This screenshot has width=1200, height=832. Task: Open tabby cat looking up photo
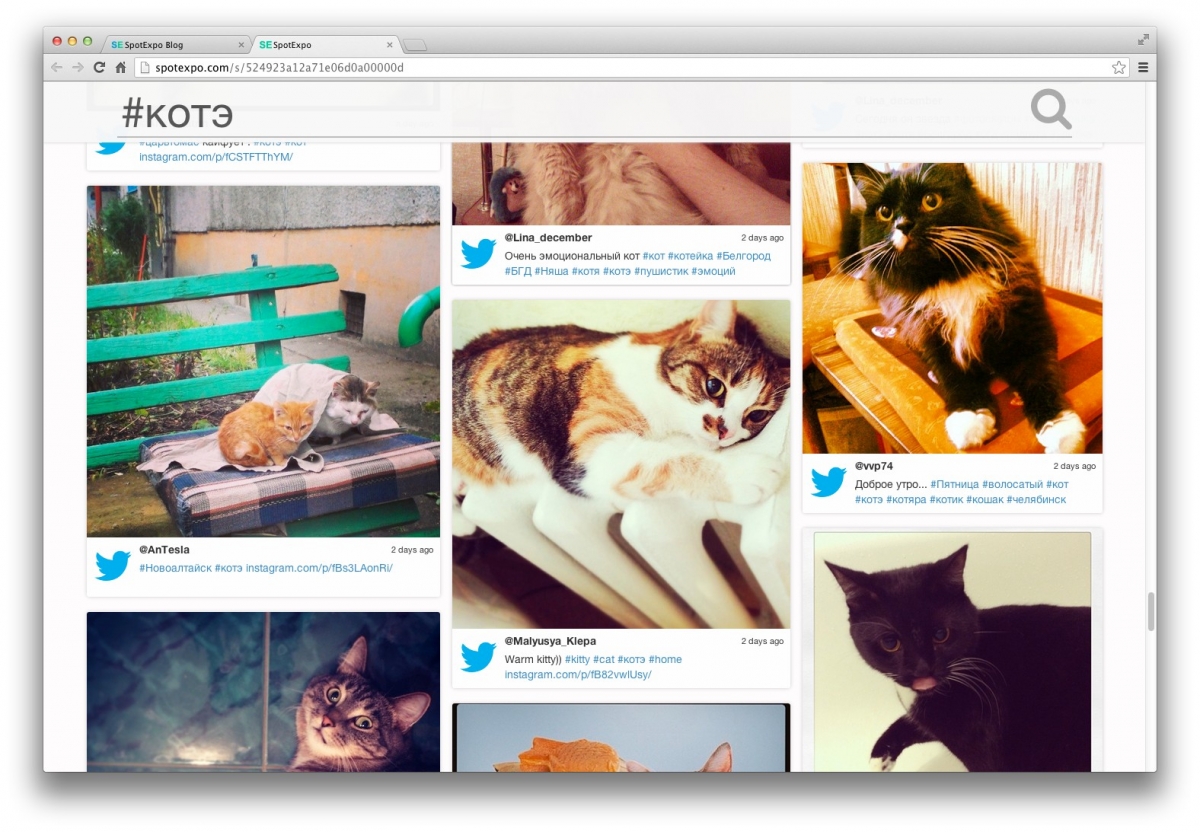click(263, 692)
